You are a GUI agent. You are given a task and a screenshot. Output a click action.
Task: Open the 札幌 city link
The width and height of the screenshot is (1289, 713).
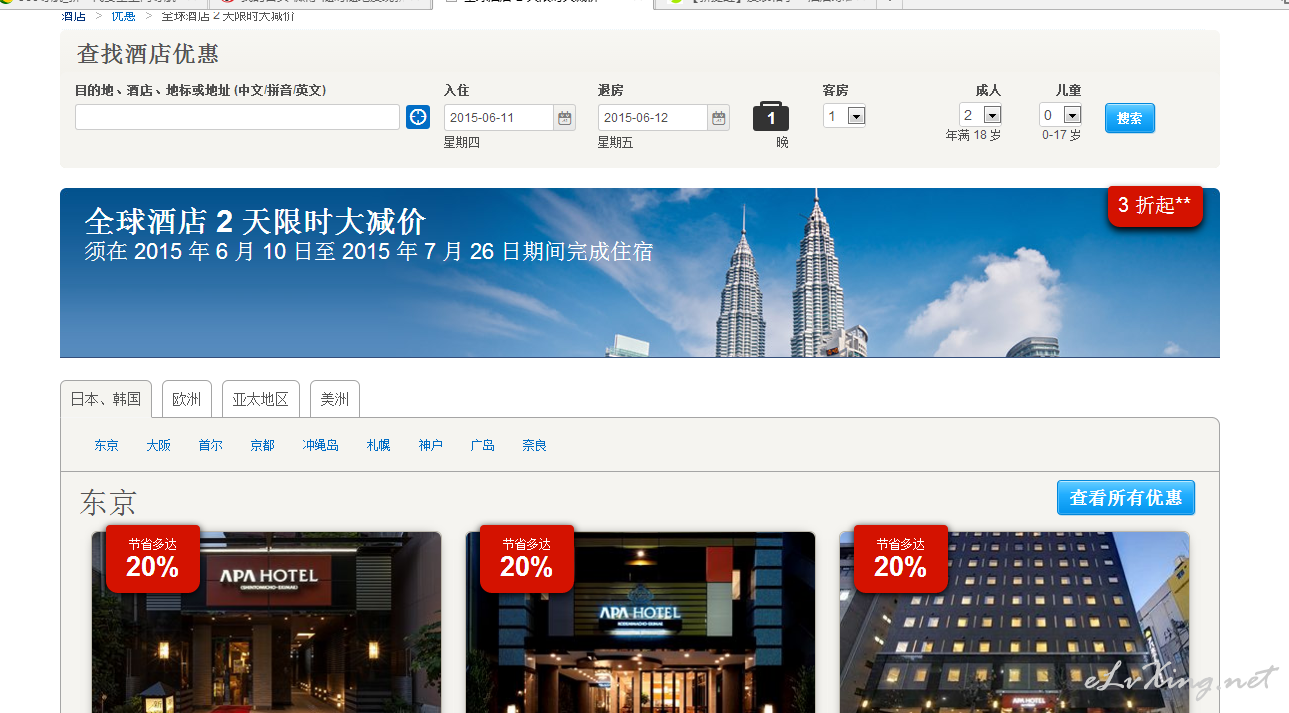(379, 446)
